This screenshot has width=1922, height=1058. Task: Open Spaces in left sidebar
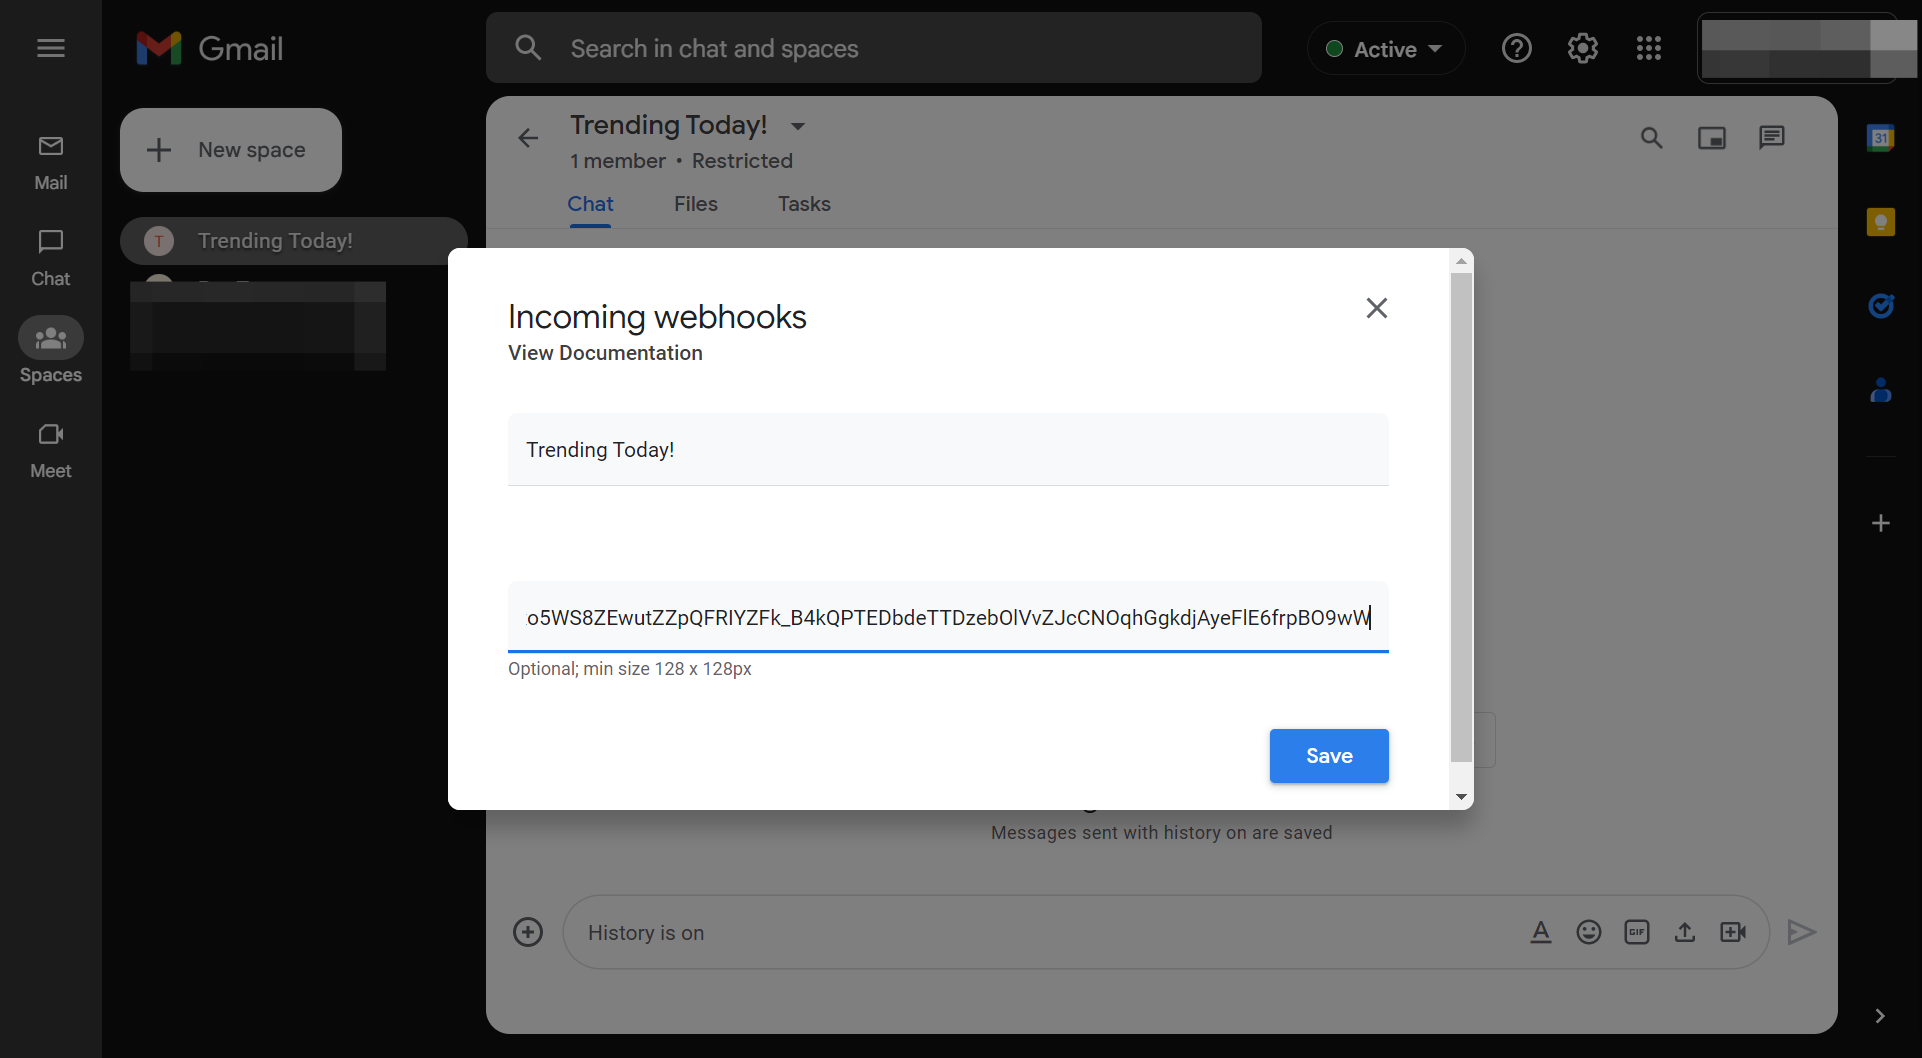pos(51,352)
